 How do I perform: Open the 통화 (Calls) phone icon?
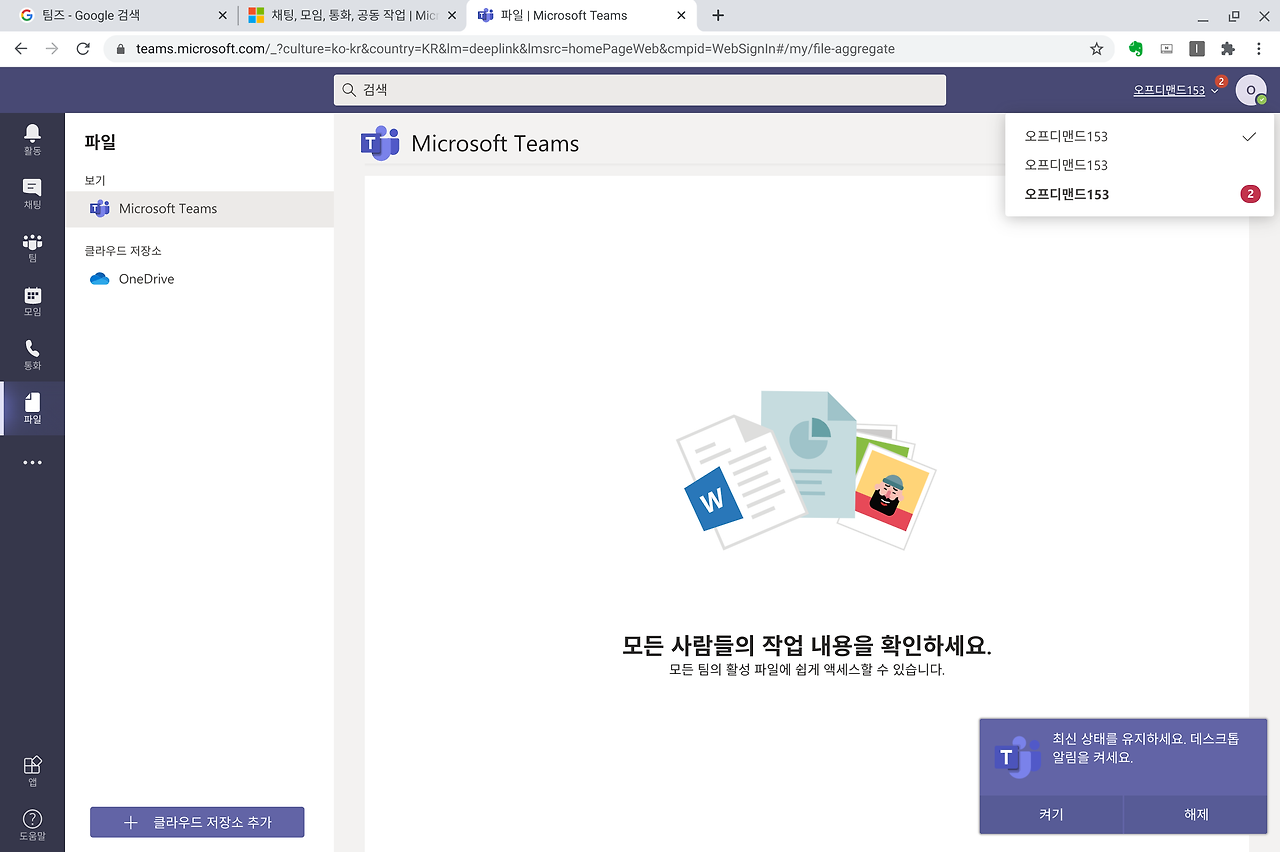pos(32,355)
